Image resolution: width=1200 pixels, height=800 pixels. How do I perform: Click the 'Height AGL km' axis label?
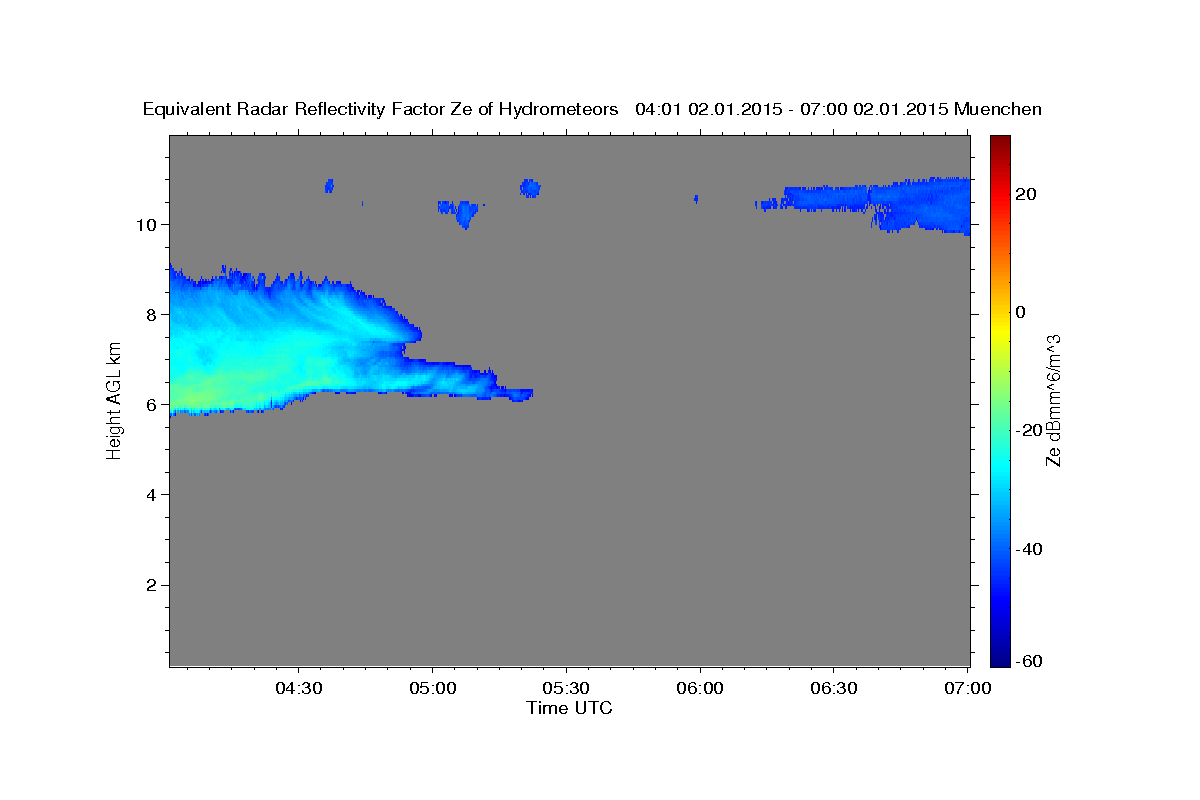tap(115, 400)
